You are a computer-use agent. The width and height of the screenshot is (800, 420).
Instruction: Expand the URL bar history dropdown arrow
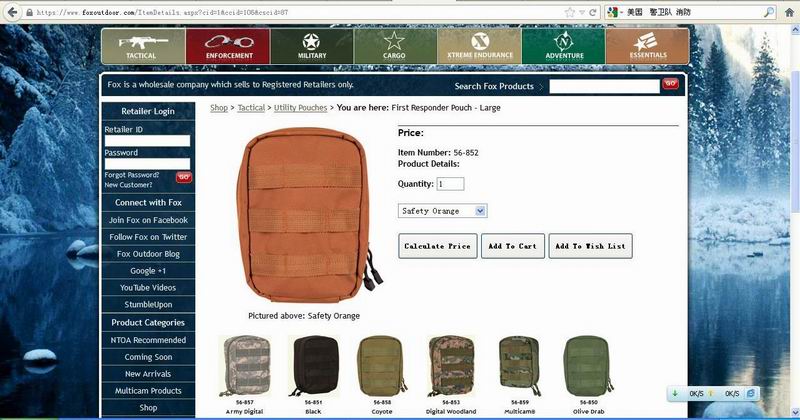coord(582,13)
